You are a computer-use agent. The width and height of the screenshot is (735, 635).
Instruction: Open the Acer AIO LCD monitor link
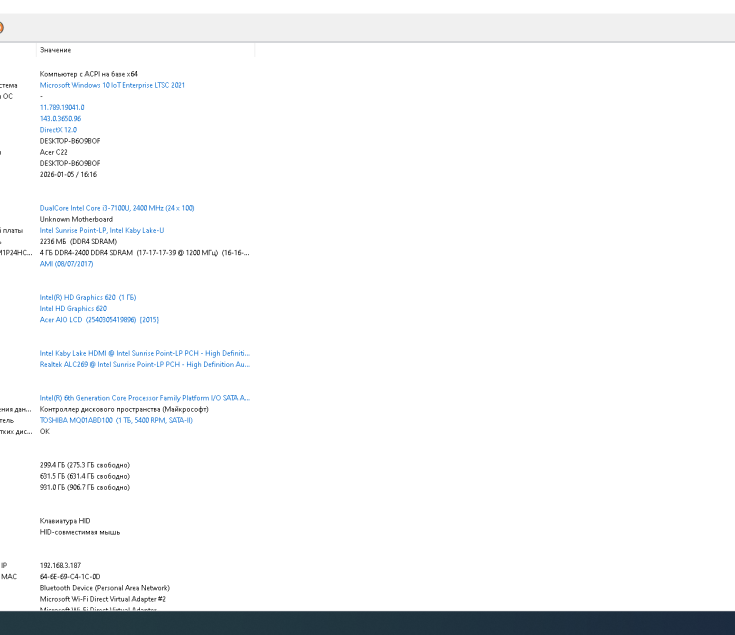[x=98, y=320]
